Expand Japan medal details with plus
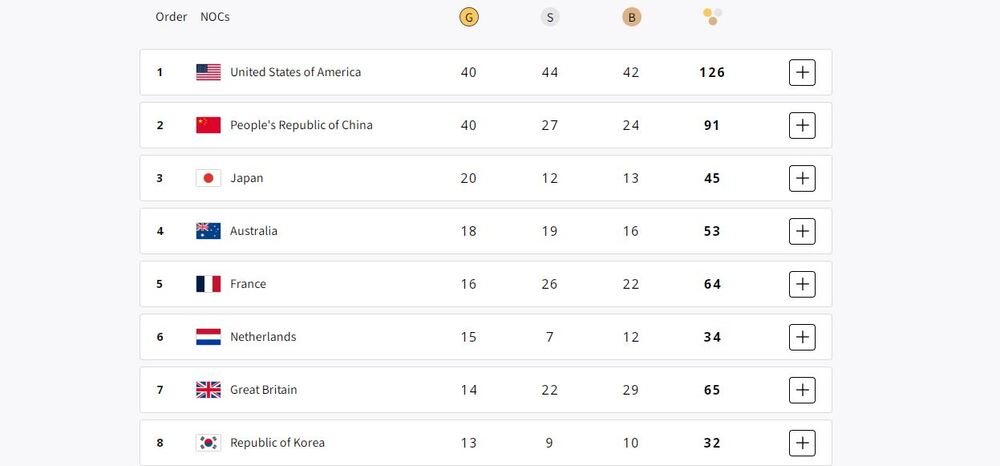 coord(802,178)
